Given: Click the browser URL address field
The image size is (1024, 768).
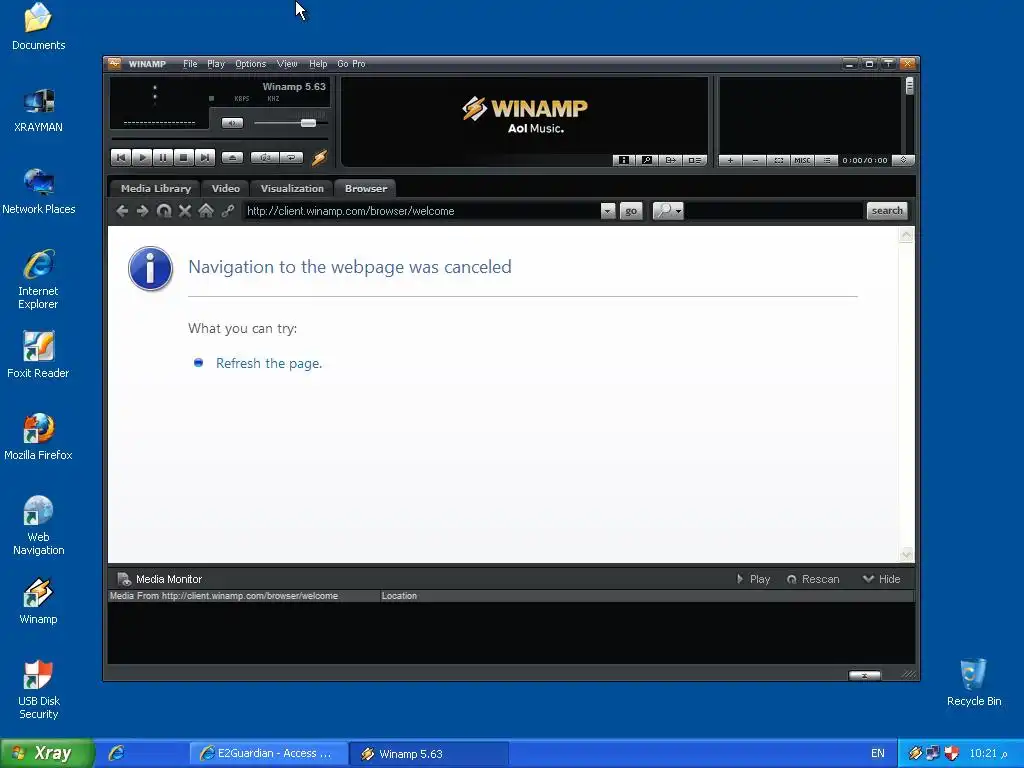Looking at the screenshot, I should (421, 211).
